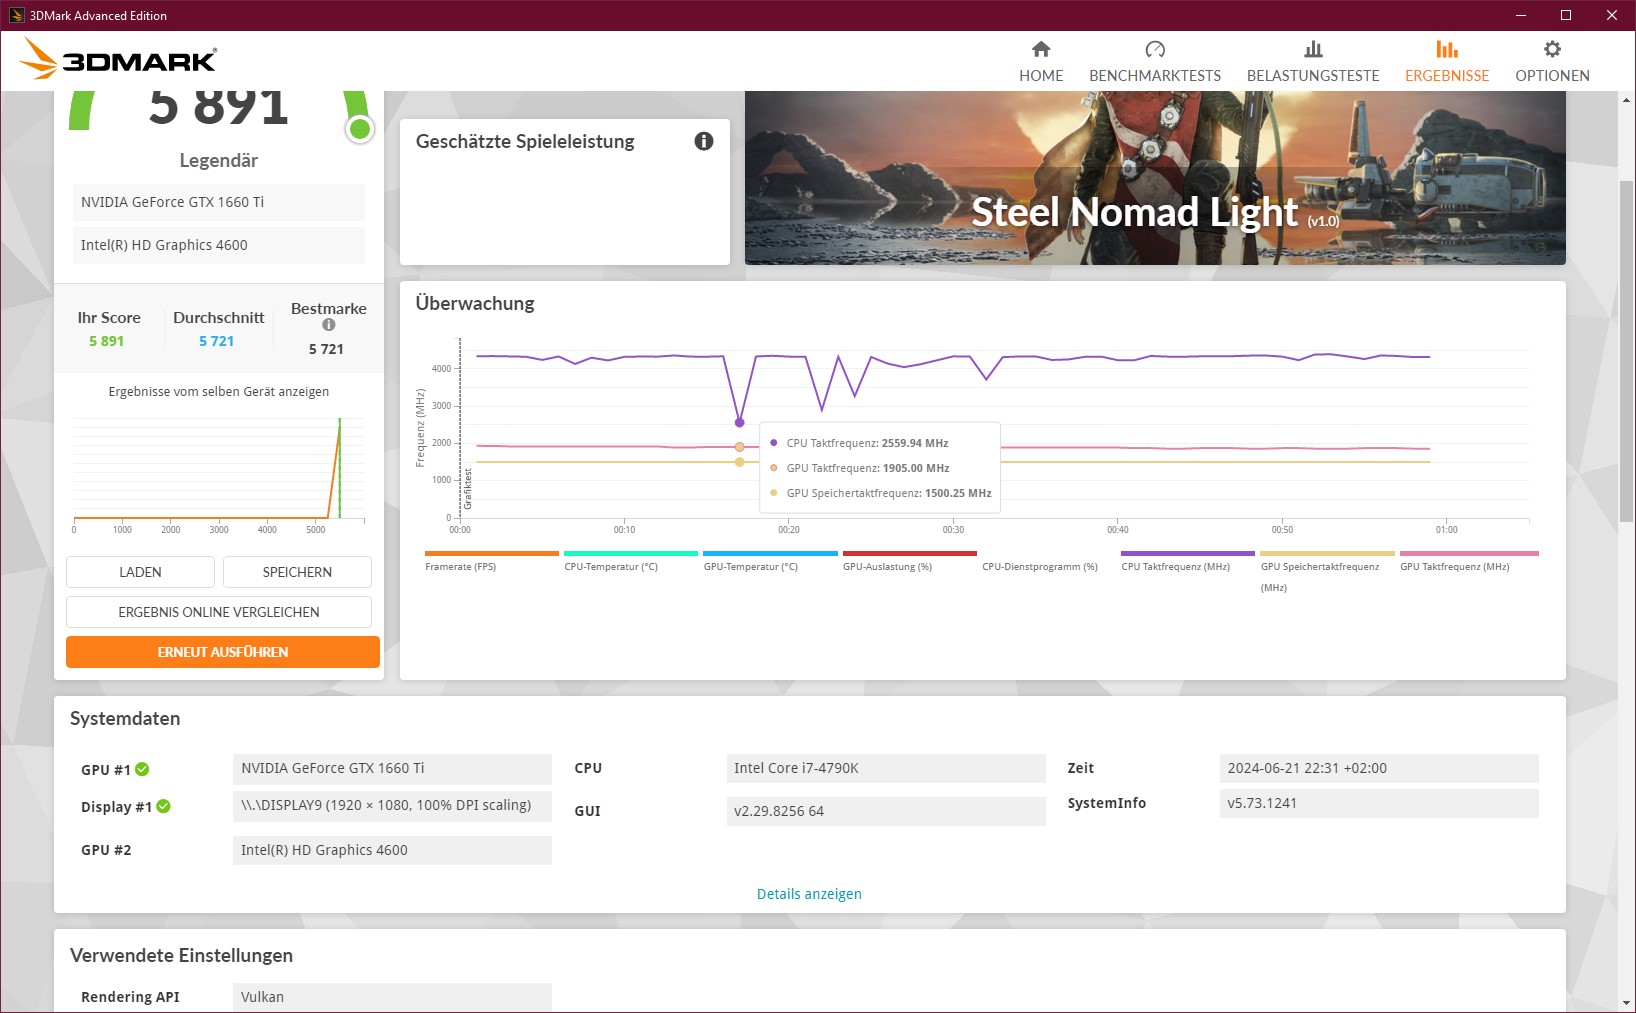1636x1013 pixels.
Task: Click green check icon beside Display #1
Action: pyautogui.click(x=163, y=806)
